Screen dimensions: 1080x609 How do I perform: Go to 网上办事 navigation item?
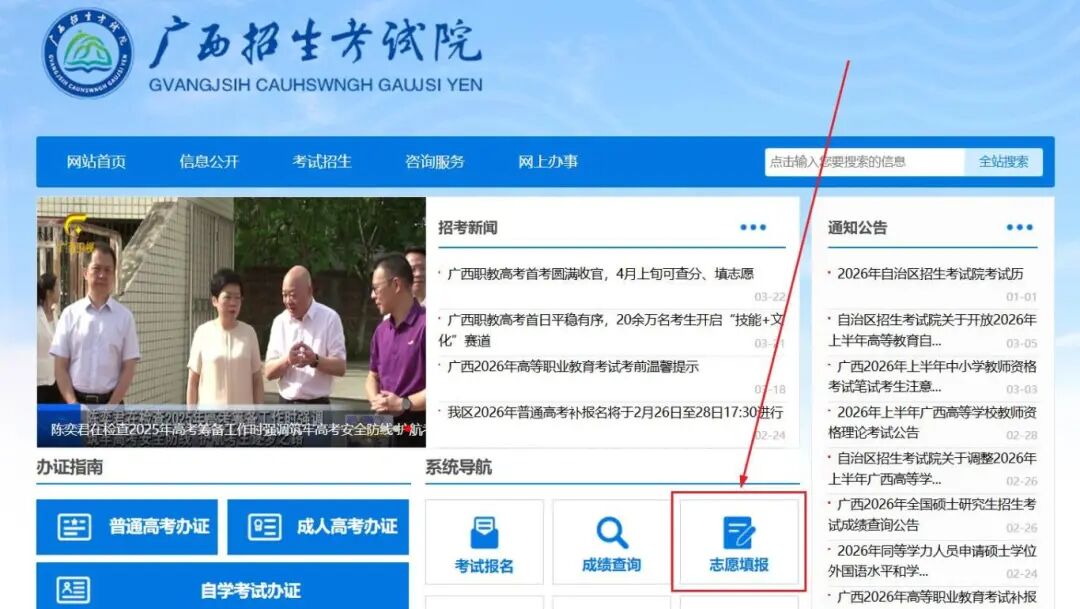click(548, 162)
